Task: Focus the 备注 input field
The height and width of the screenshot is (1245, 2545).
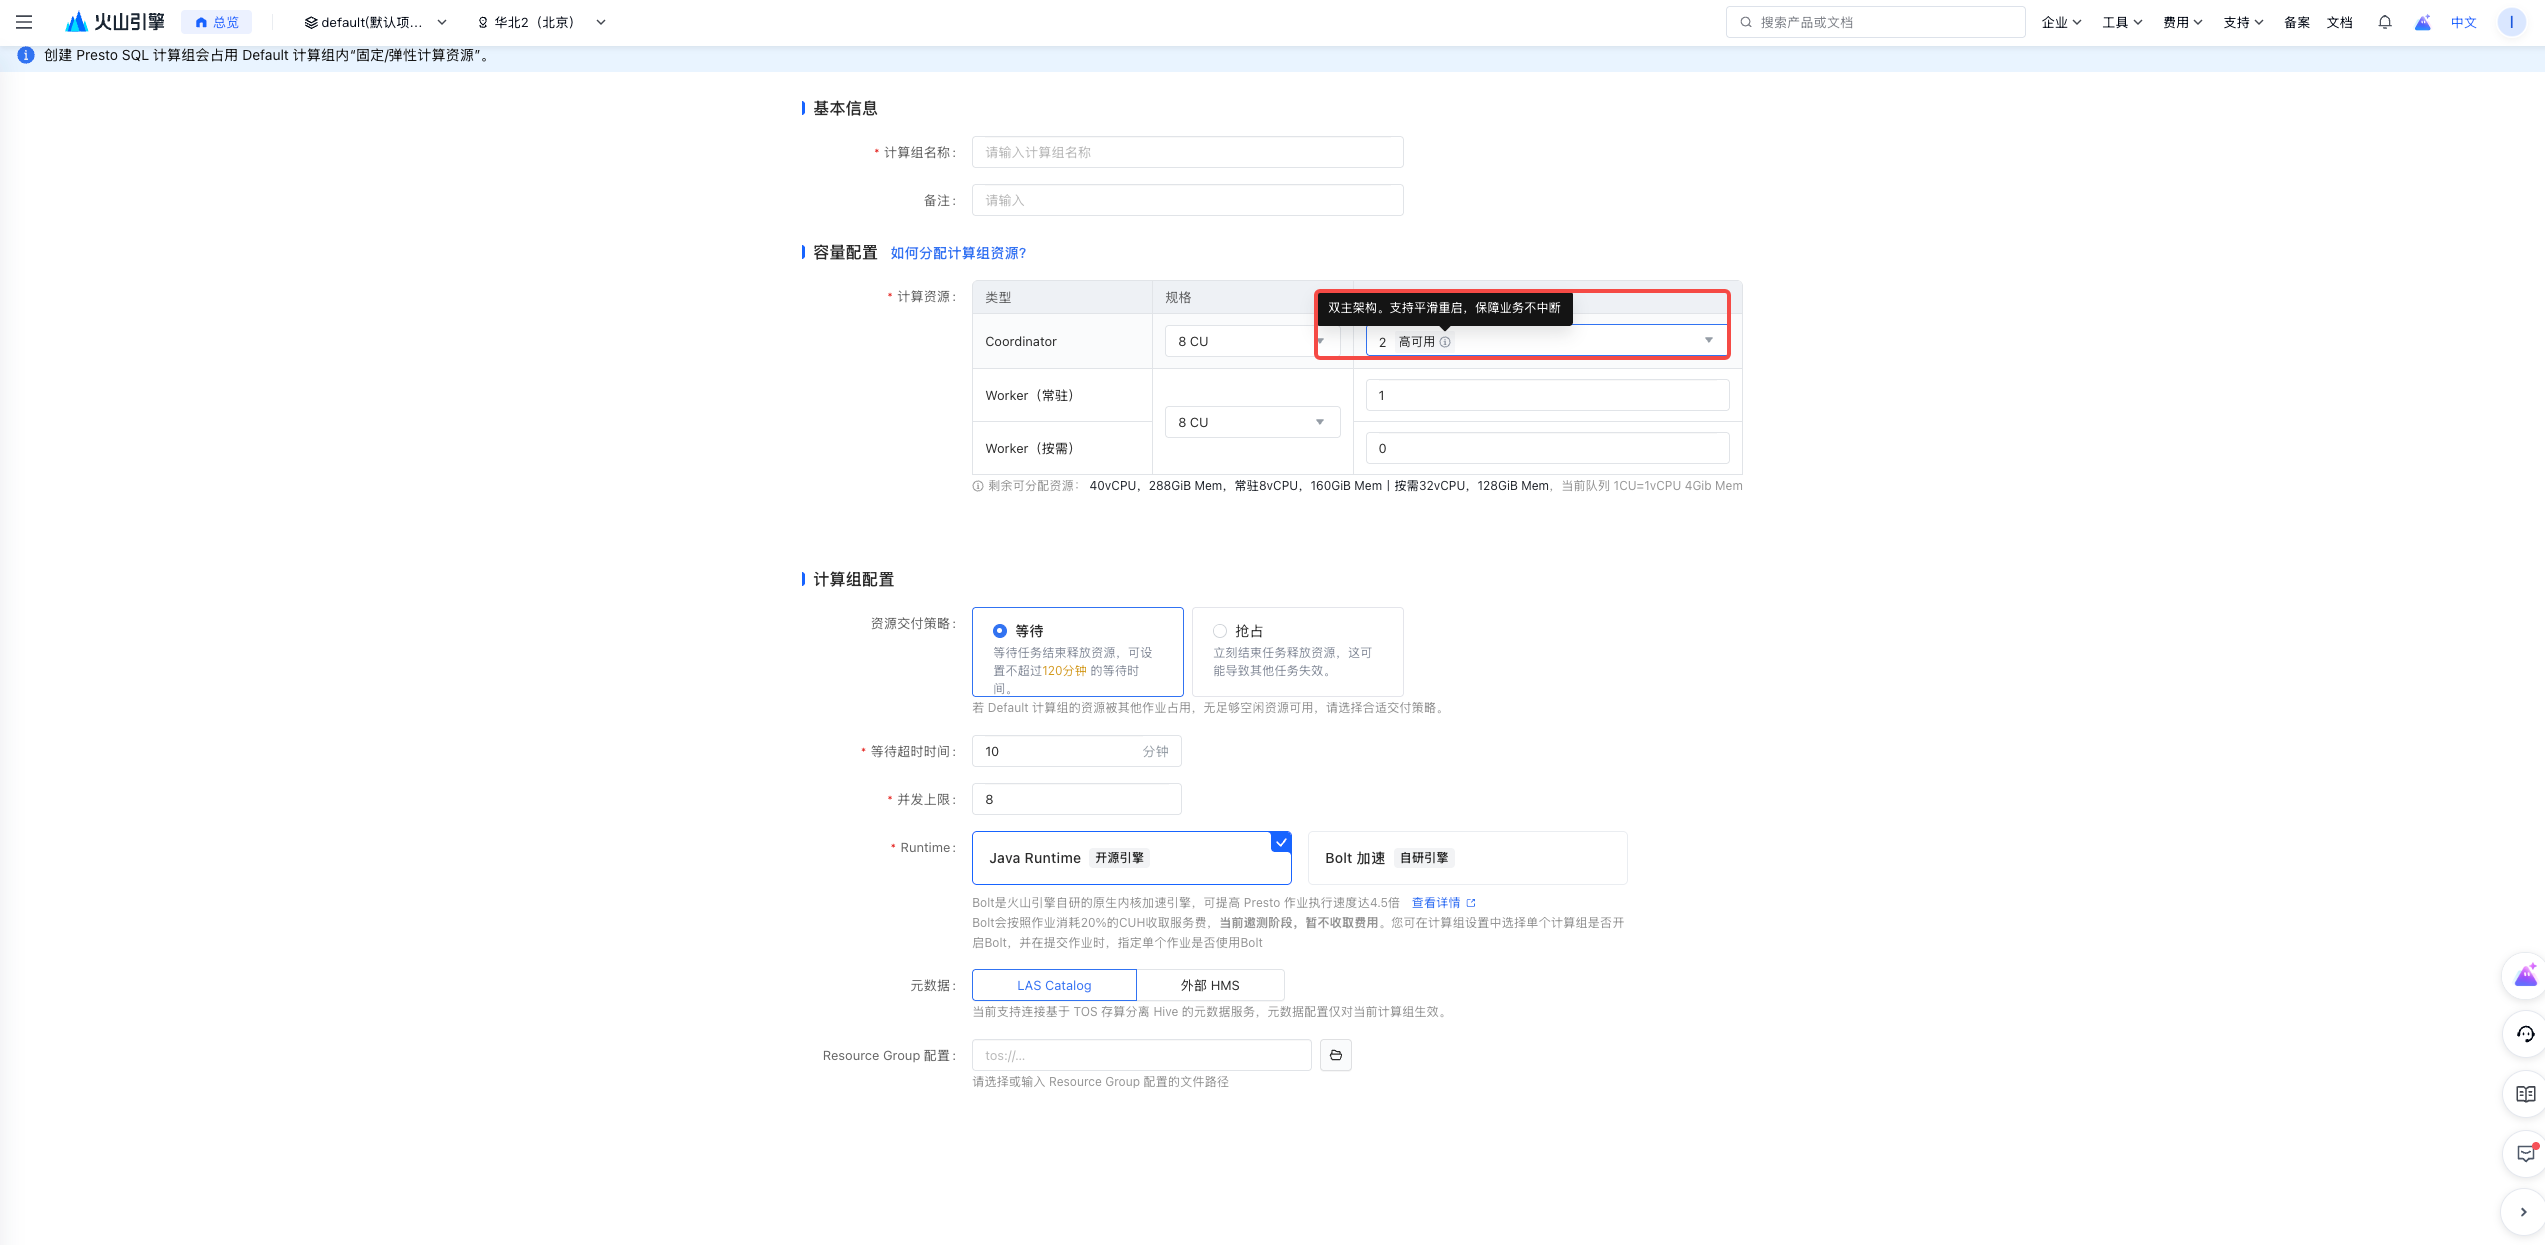Action: (x=1188, y=200)
